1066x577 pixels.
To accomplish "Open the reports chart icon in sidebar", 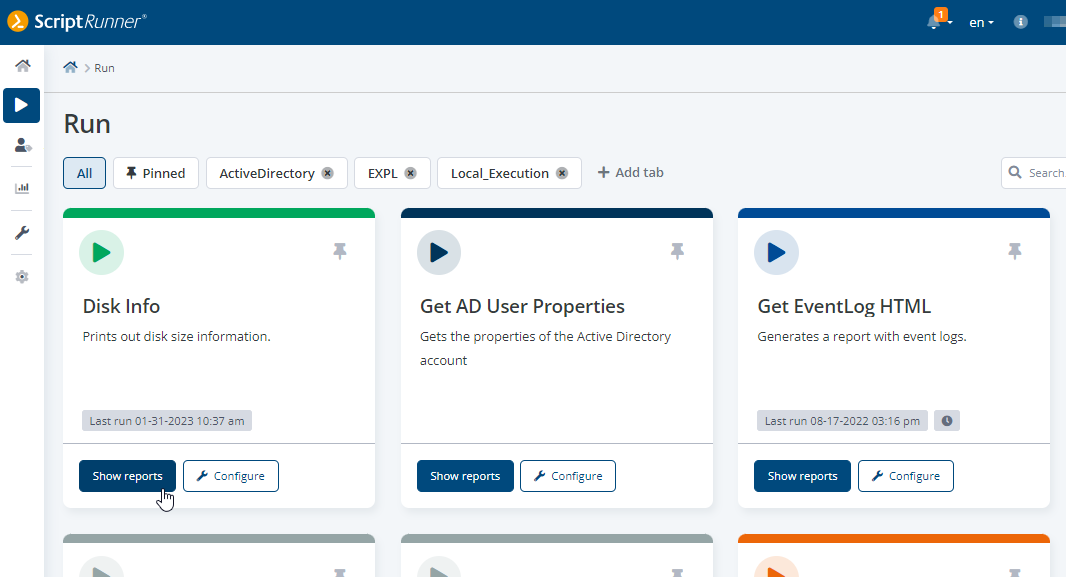I will coord(22,188).
